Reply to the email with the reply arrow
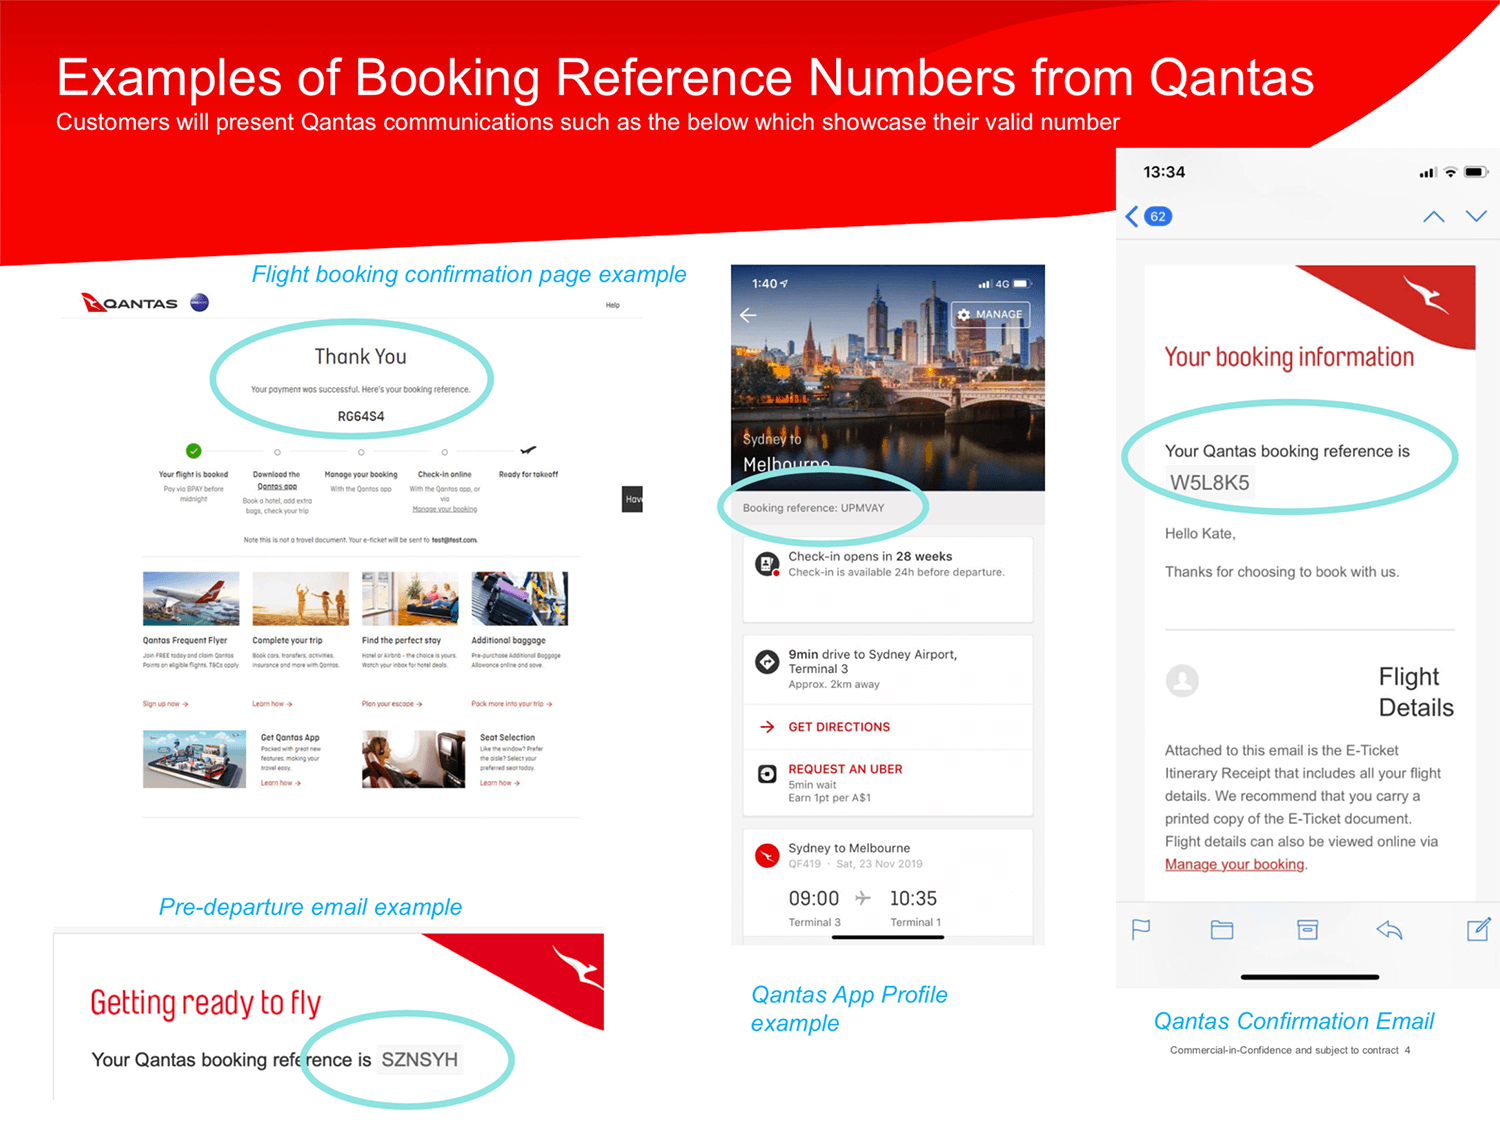The image size is (1500, 1125). tap(1389, 930)
